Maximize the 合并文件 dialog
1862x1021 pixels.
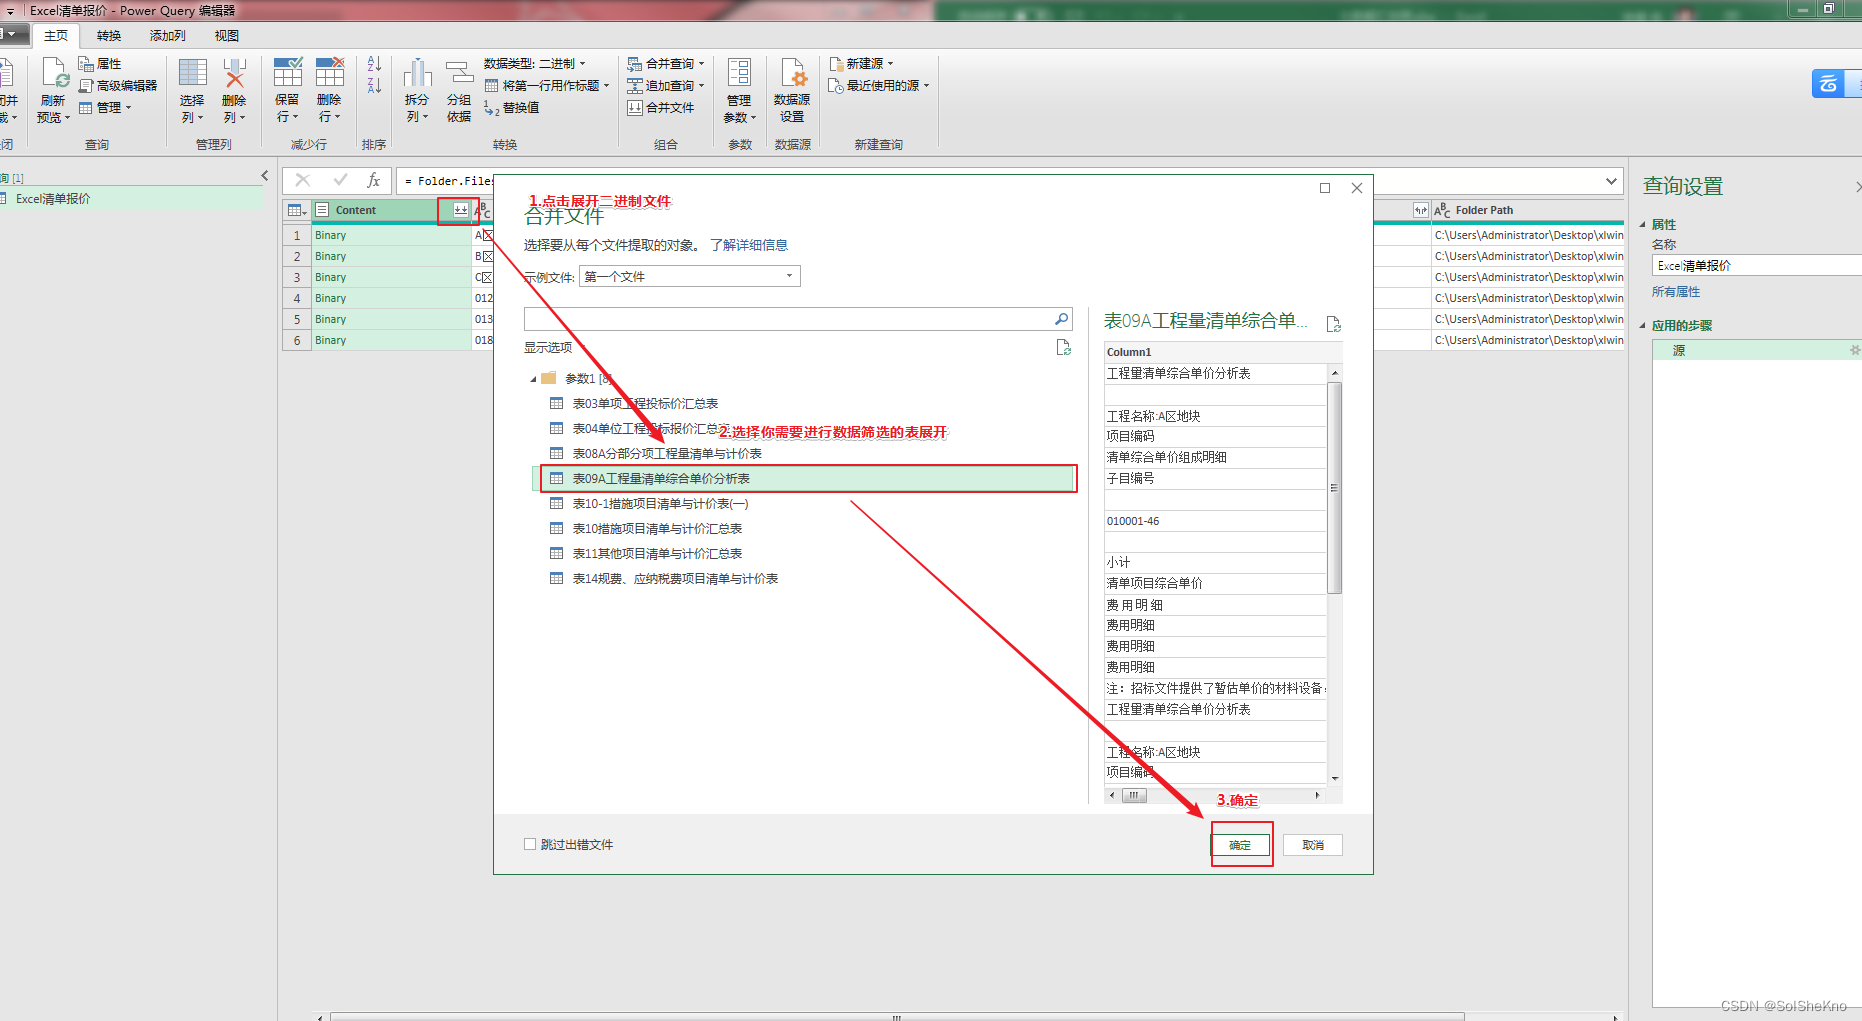click(x=1325, y=188)
